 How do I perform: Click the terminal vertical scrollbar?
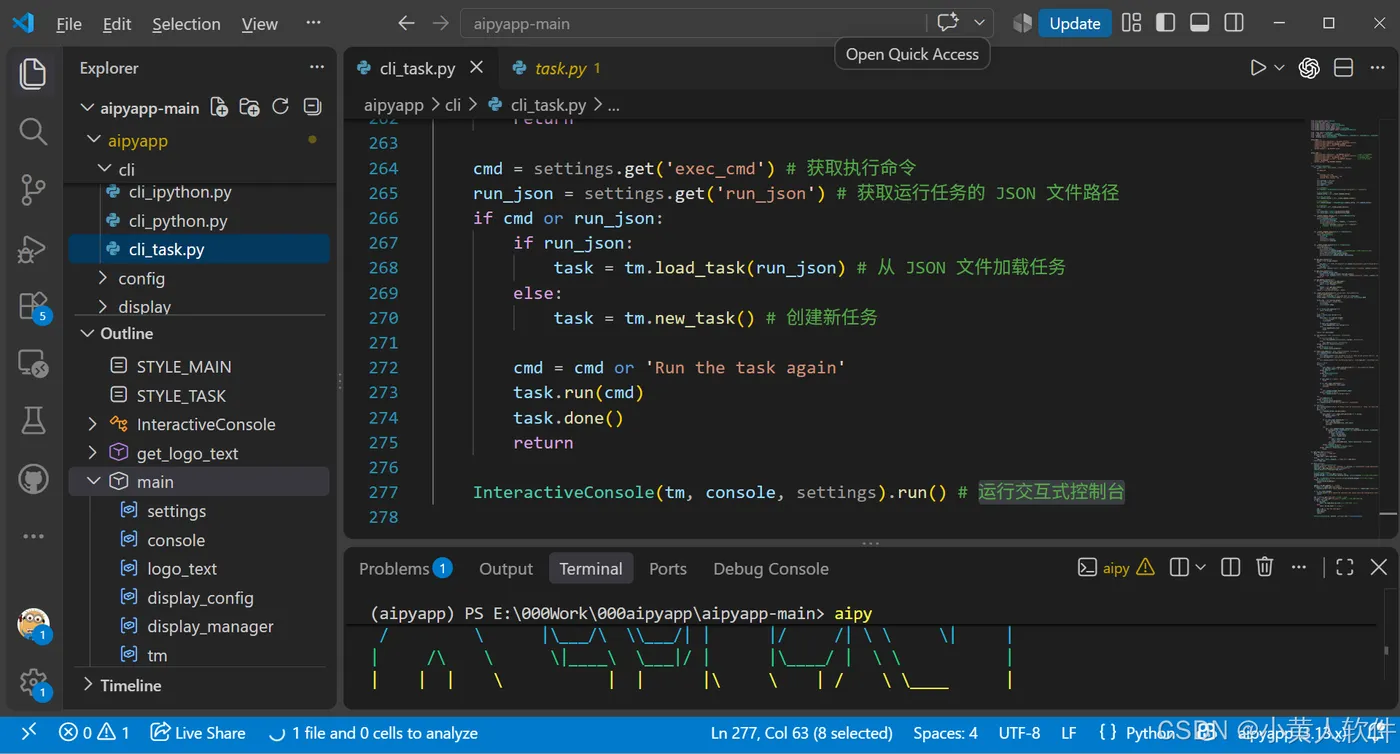pyautogui.click(x=1385, y=650)
